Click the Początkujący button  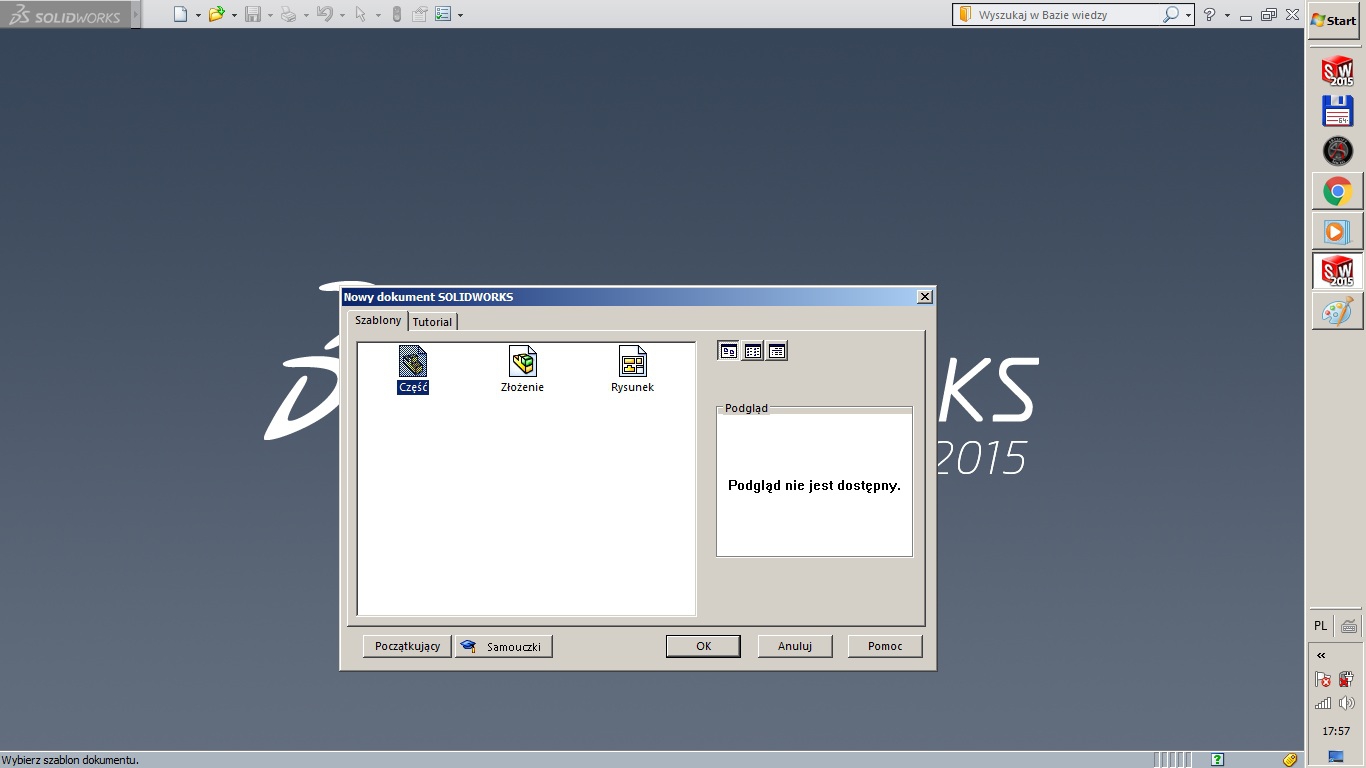pos(407,646)
